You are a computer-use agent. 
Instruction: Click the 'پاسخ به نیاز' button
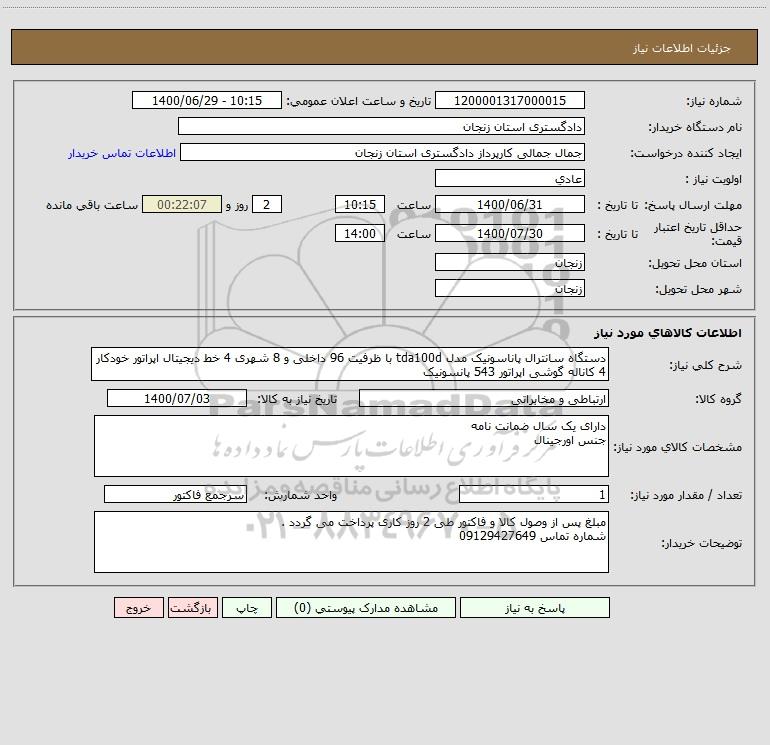[534, 608]
